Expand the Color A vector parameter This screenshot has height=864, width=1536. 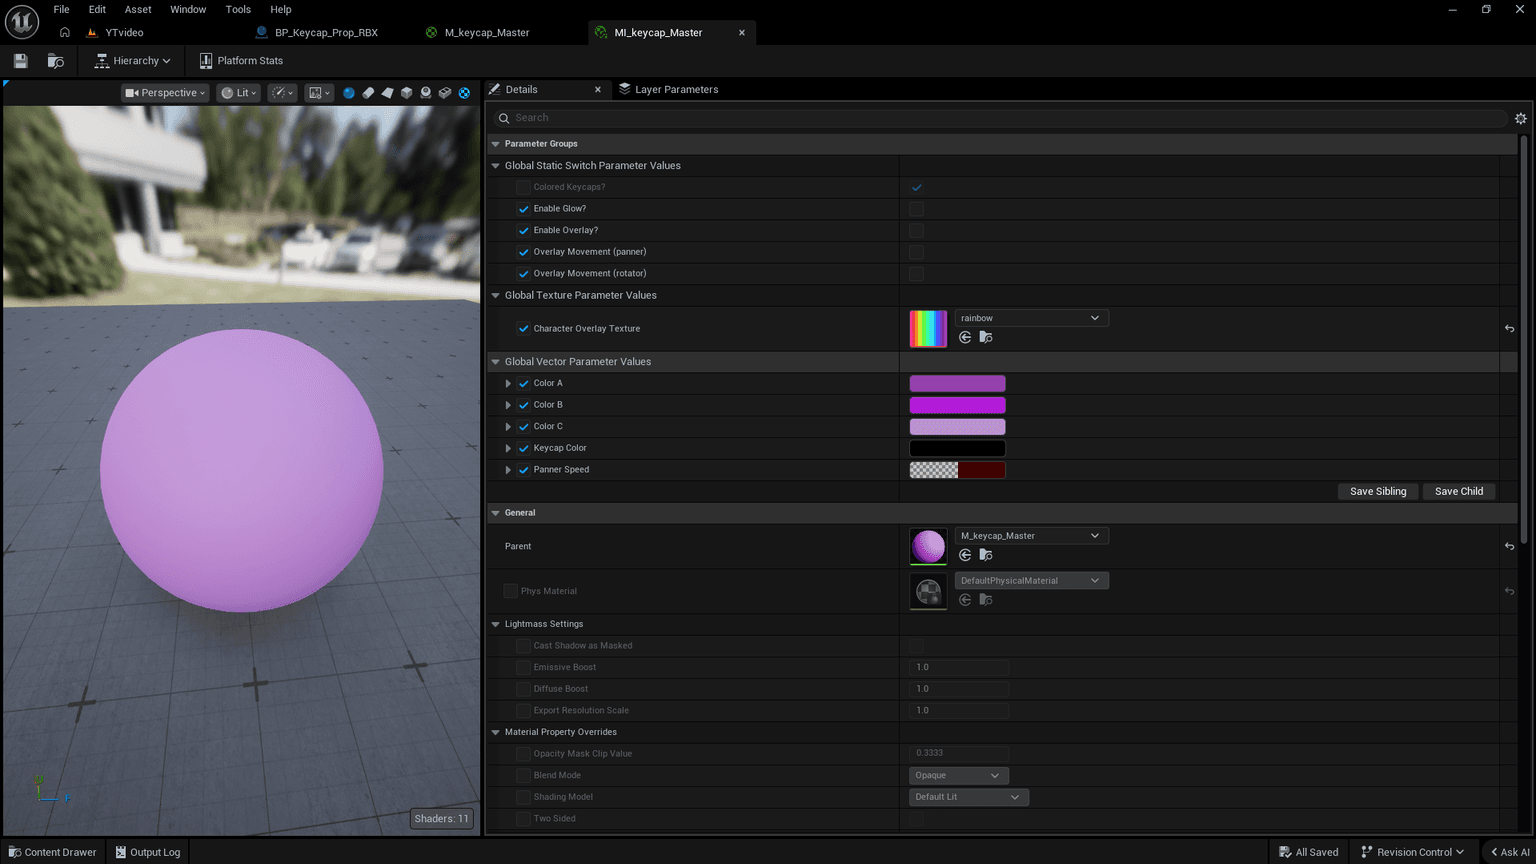[x=508, y=383]
